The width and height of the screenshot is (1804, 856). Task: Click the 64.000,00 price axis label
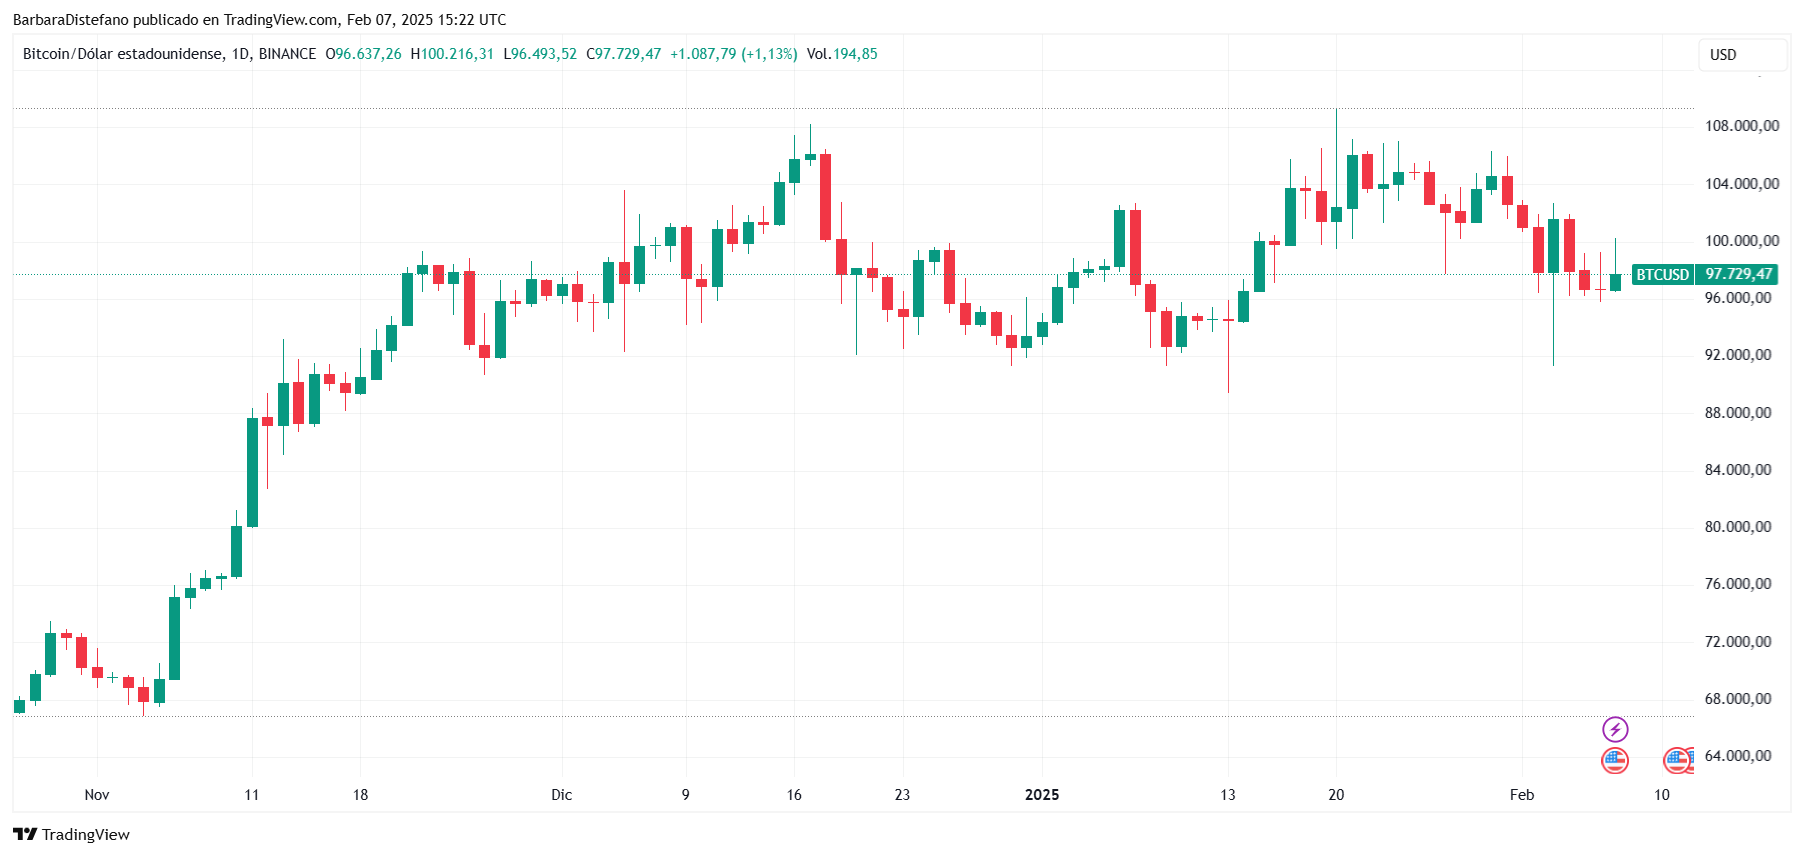[x=1741, y=756]
